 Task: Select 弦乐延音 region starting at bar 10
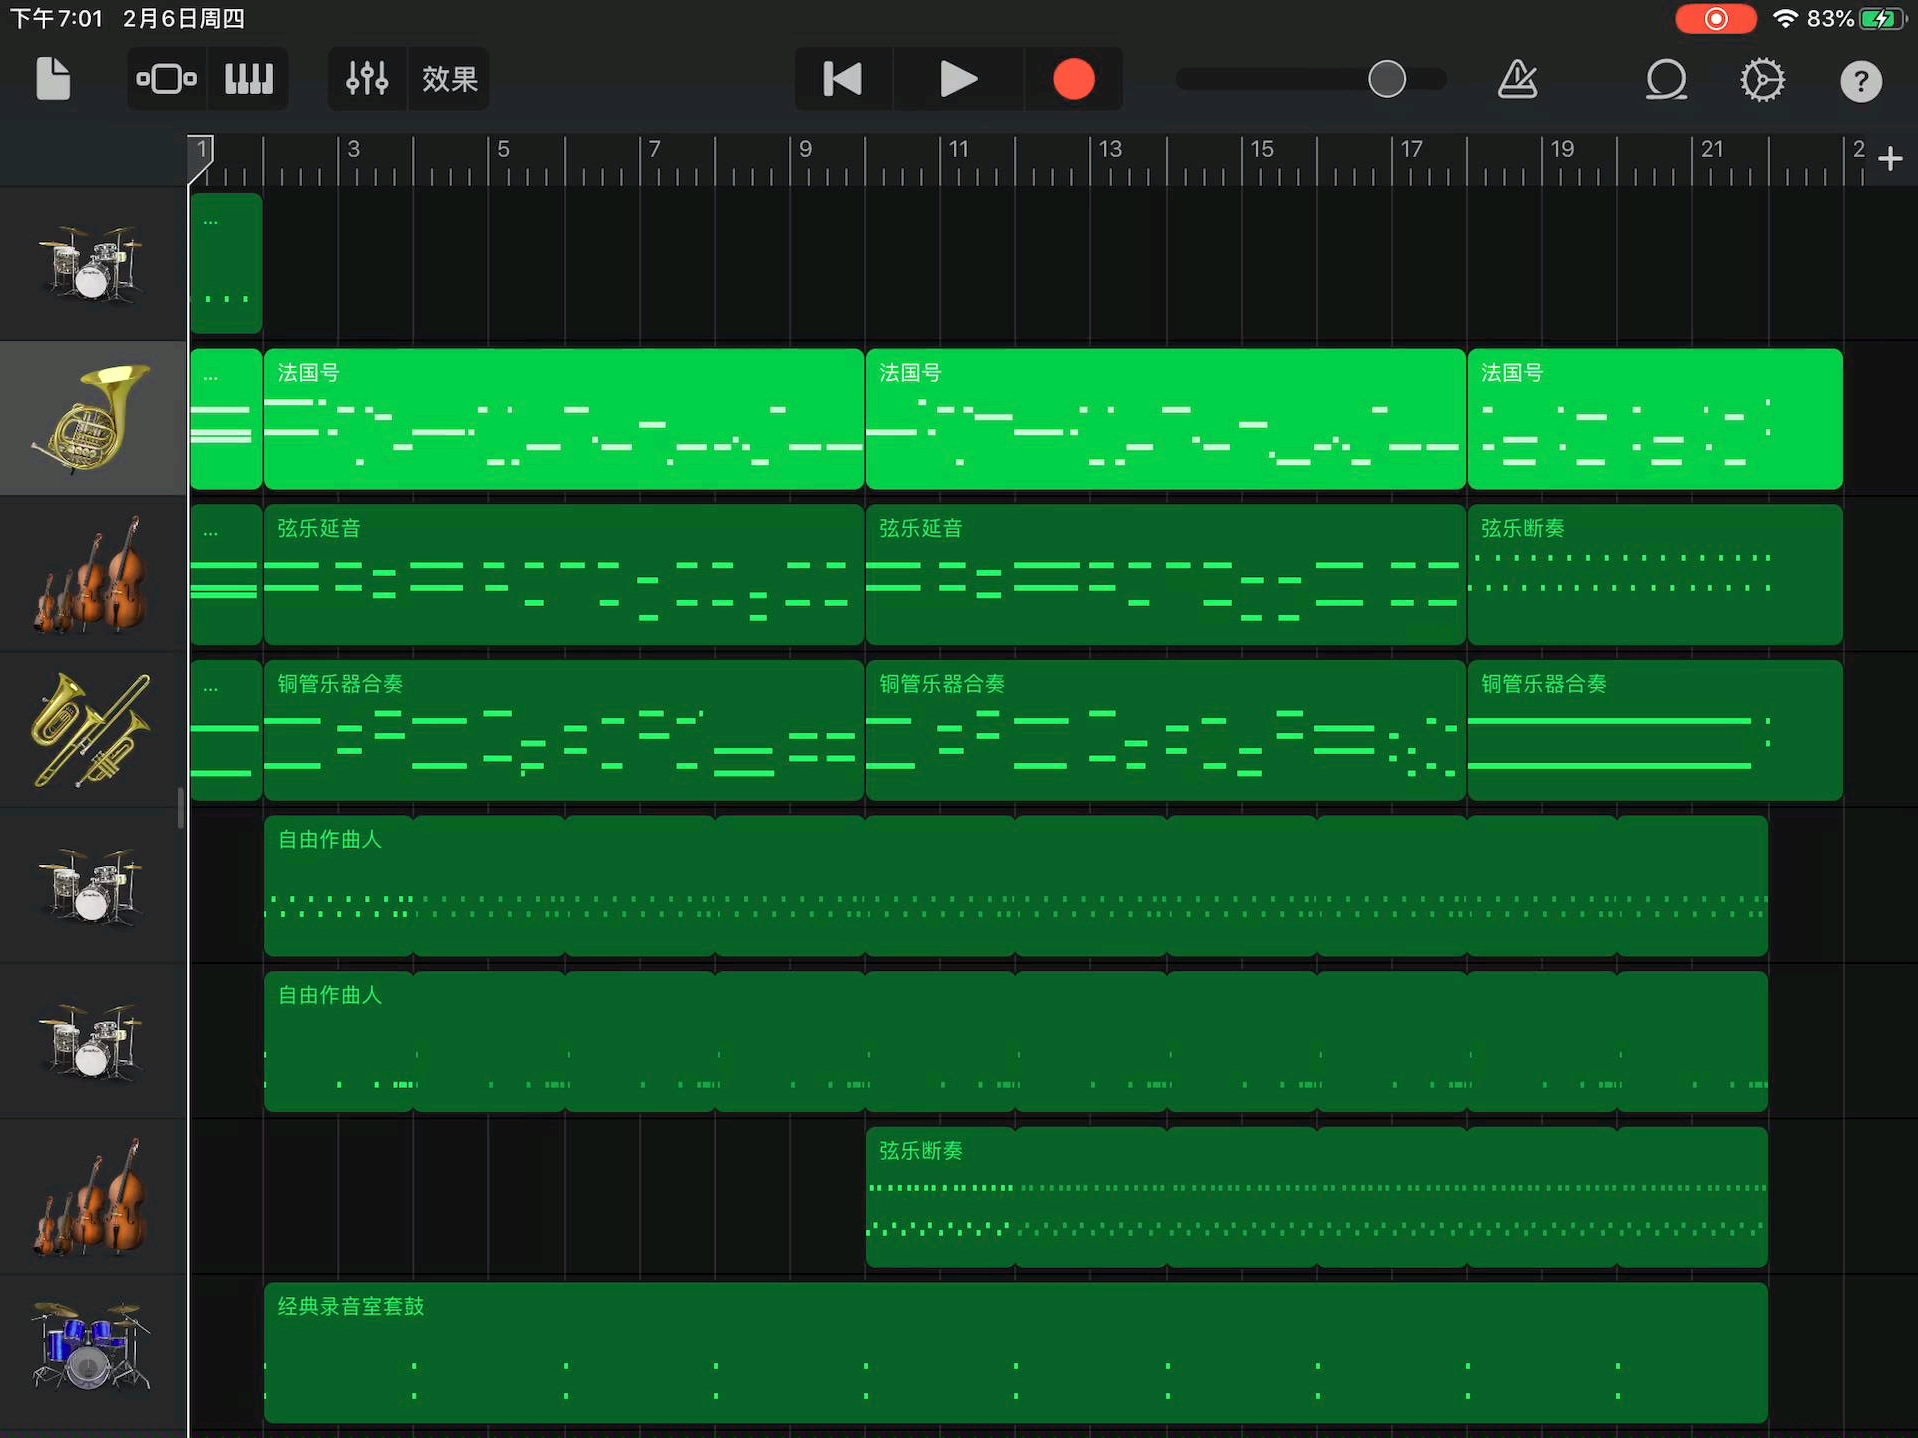1166,575
